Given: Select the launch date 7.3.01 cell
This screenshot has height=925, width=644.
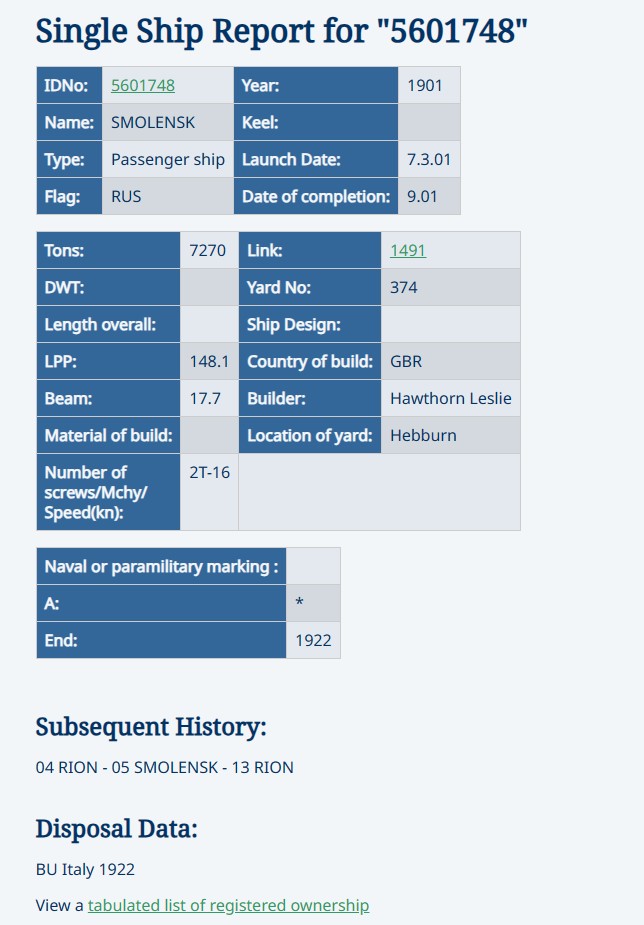Looking at the screenshot, I should point(429,159).
